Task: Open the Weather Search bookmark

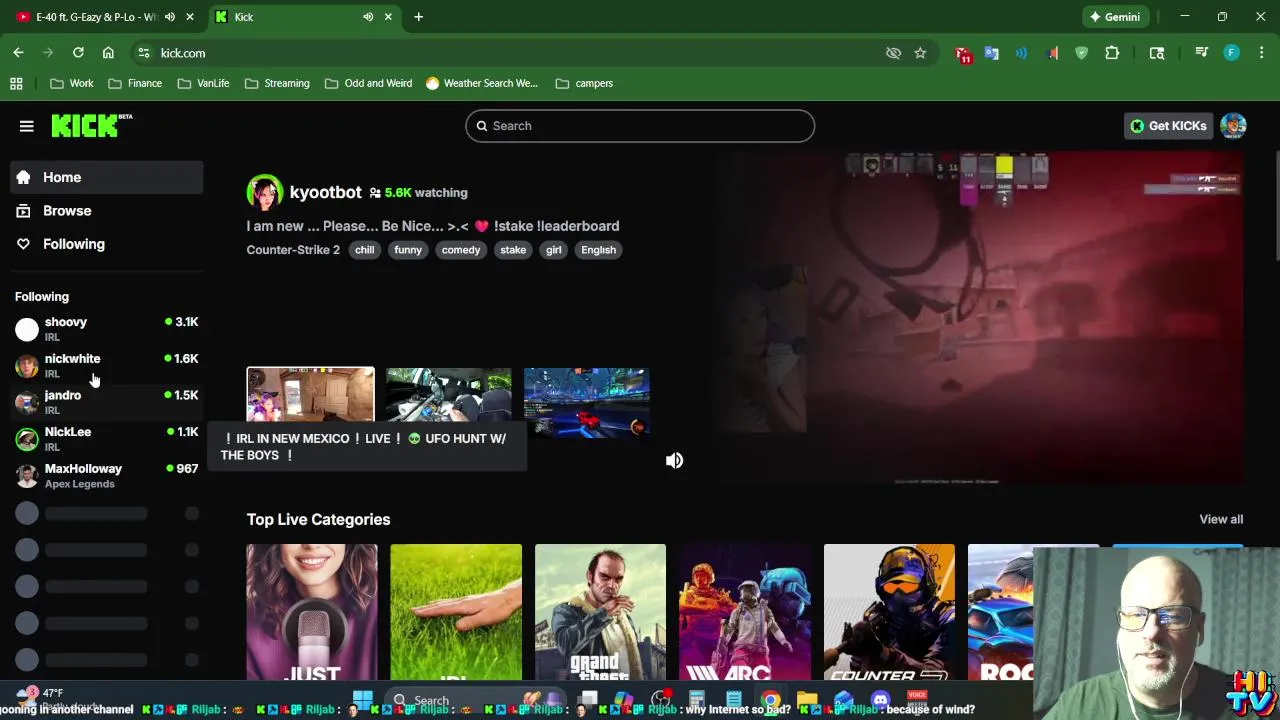Action: [x=482, y=83]
